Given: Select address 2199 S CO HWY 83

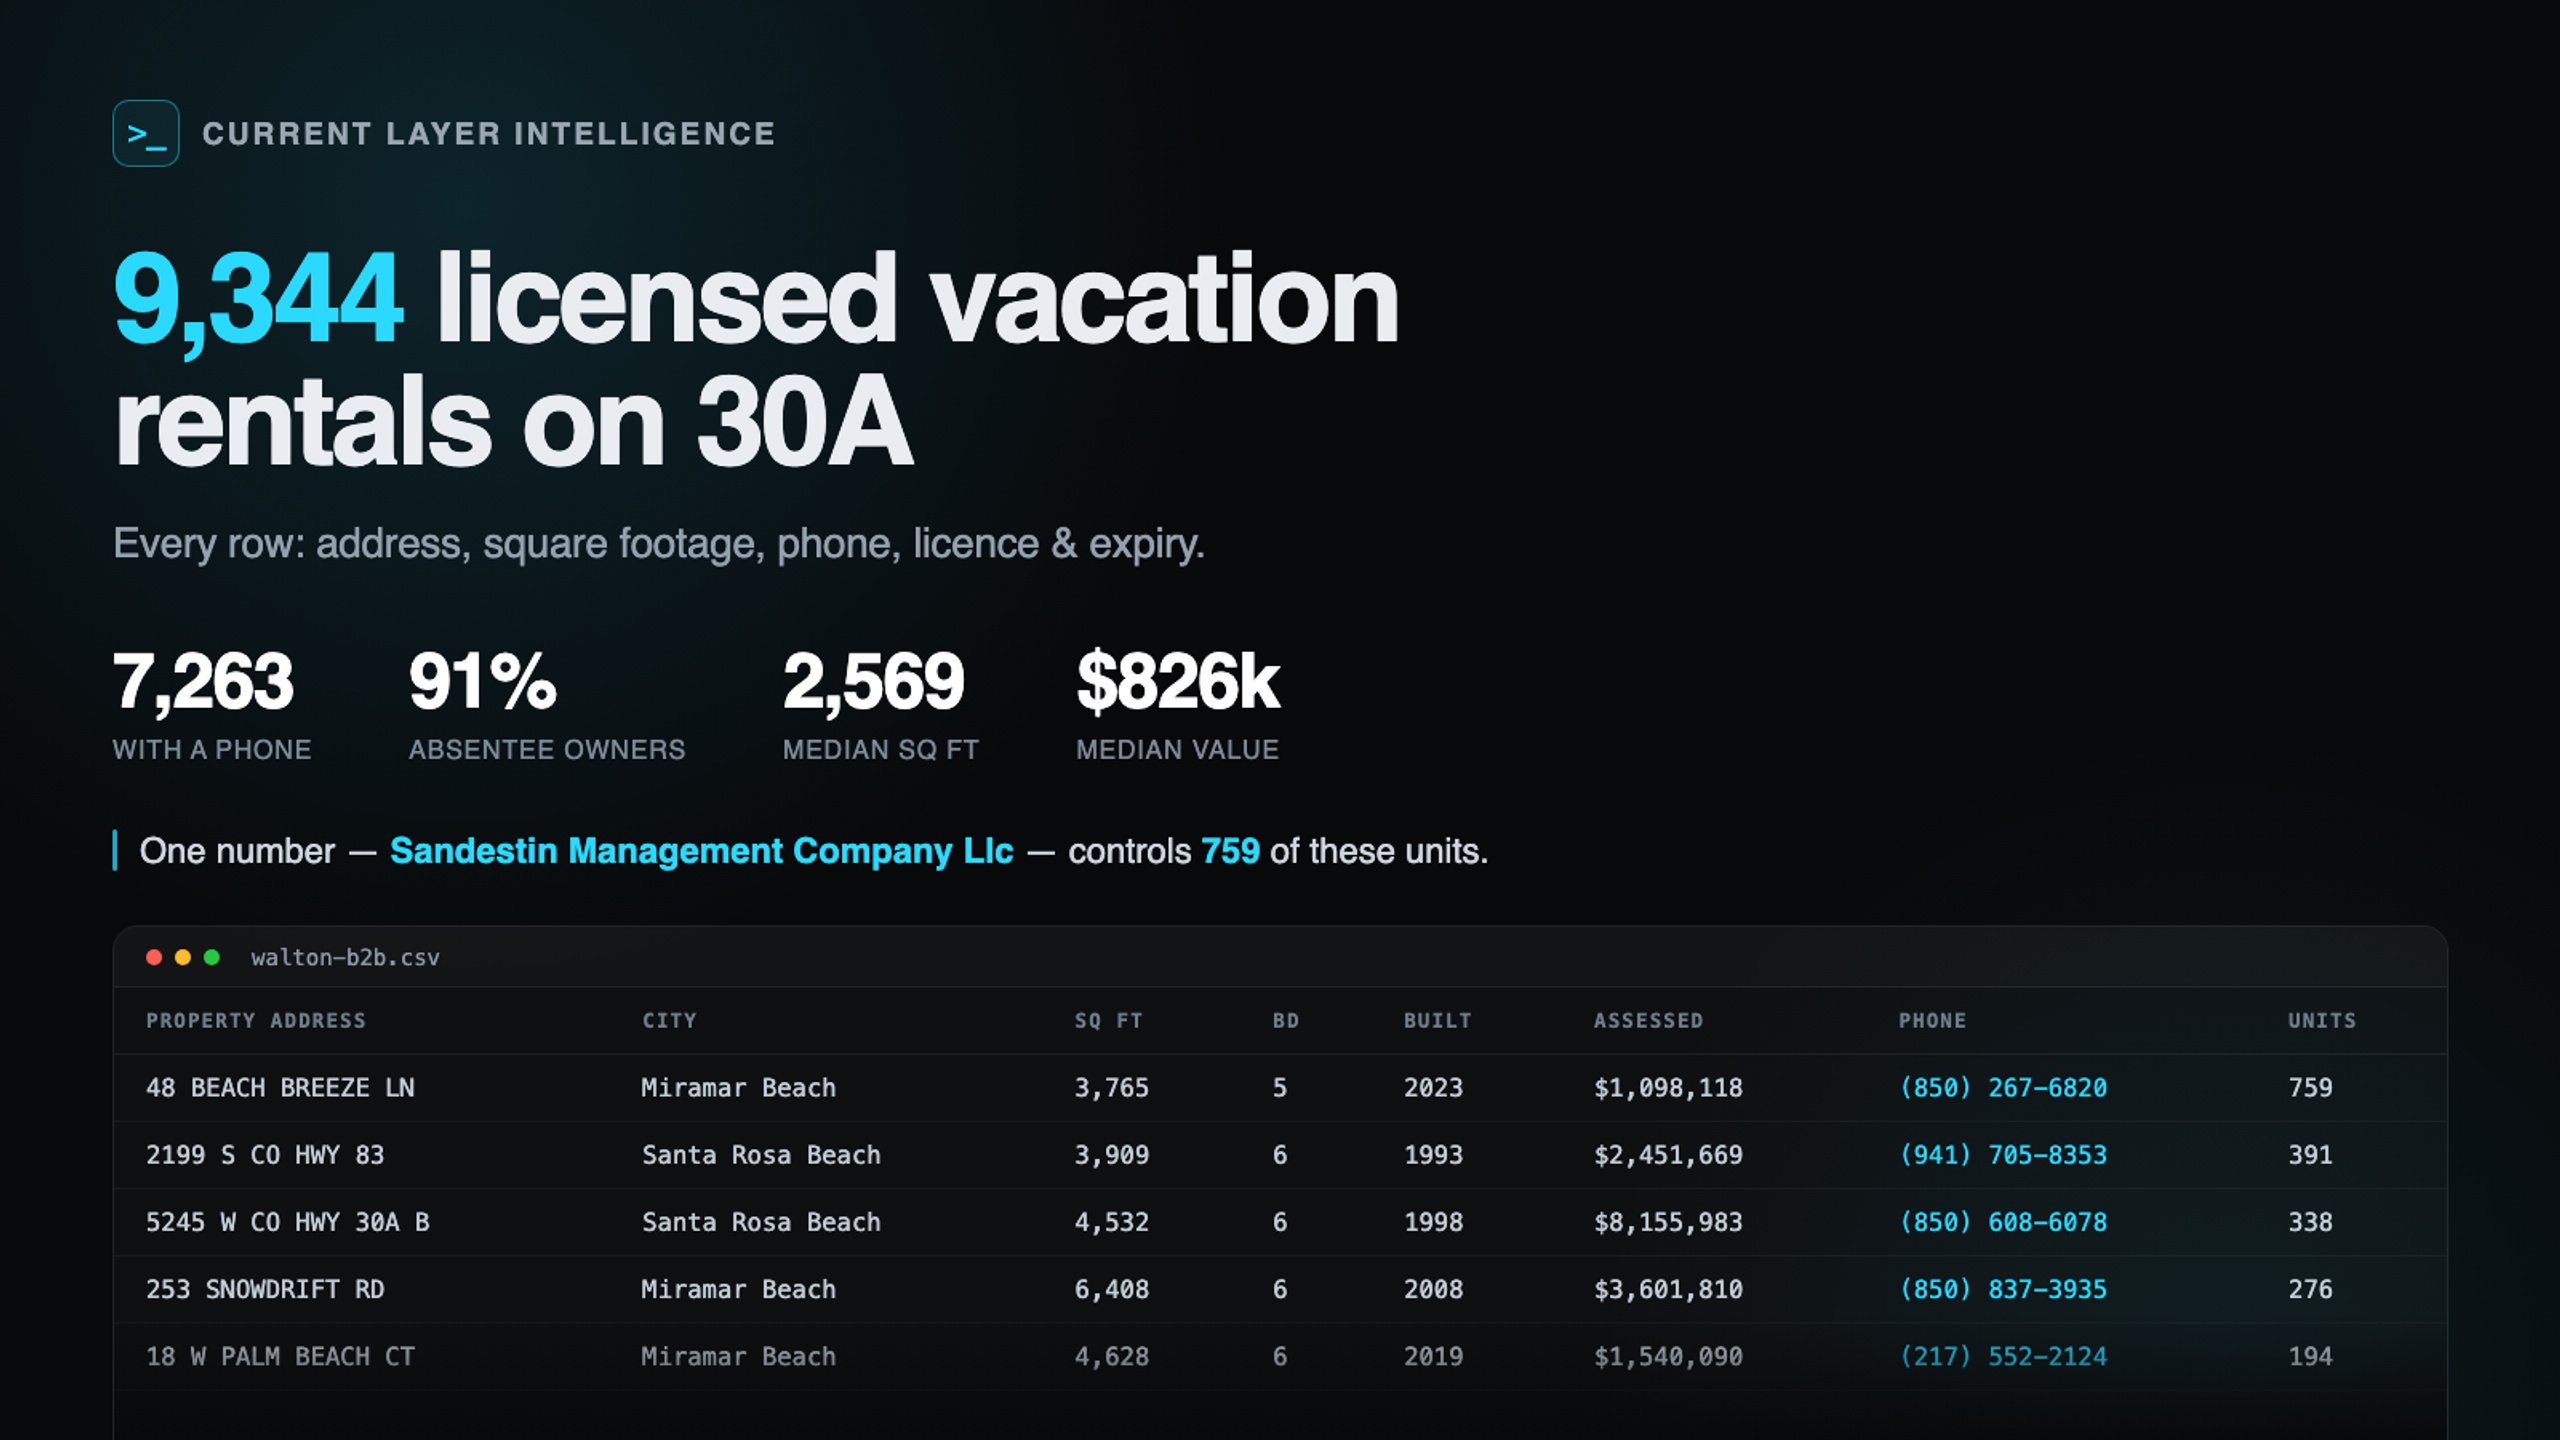Looking at the screenshot, I should pos(265,1154).
